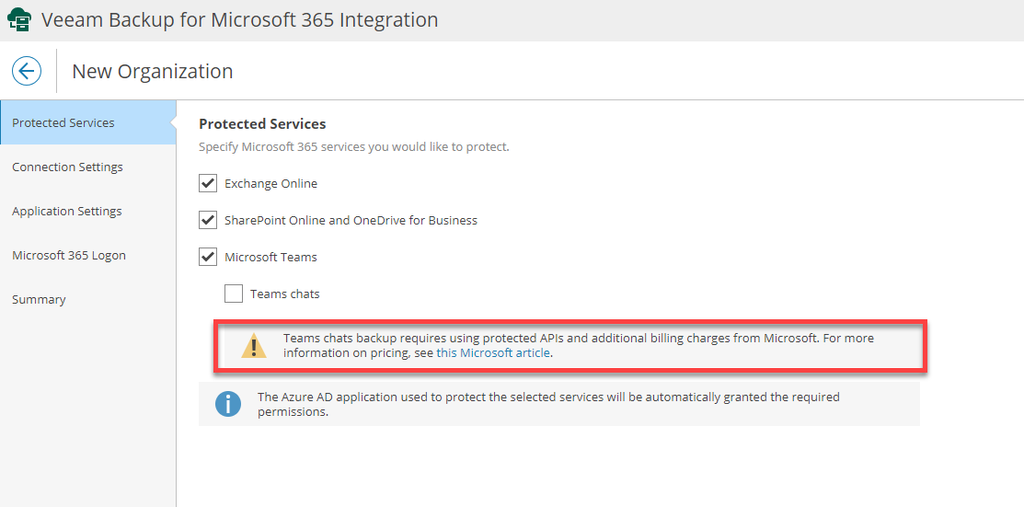Image resolution: width=1024 pixels, height=507 pixels.
Task: Click the Microsoft Teams label text
Action: coord(271,257)
